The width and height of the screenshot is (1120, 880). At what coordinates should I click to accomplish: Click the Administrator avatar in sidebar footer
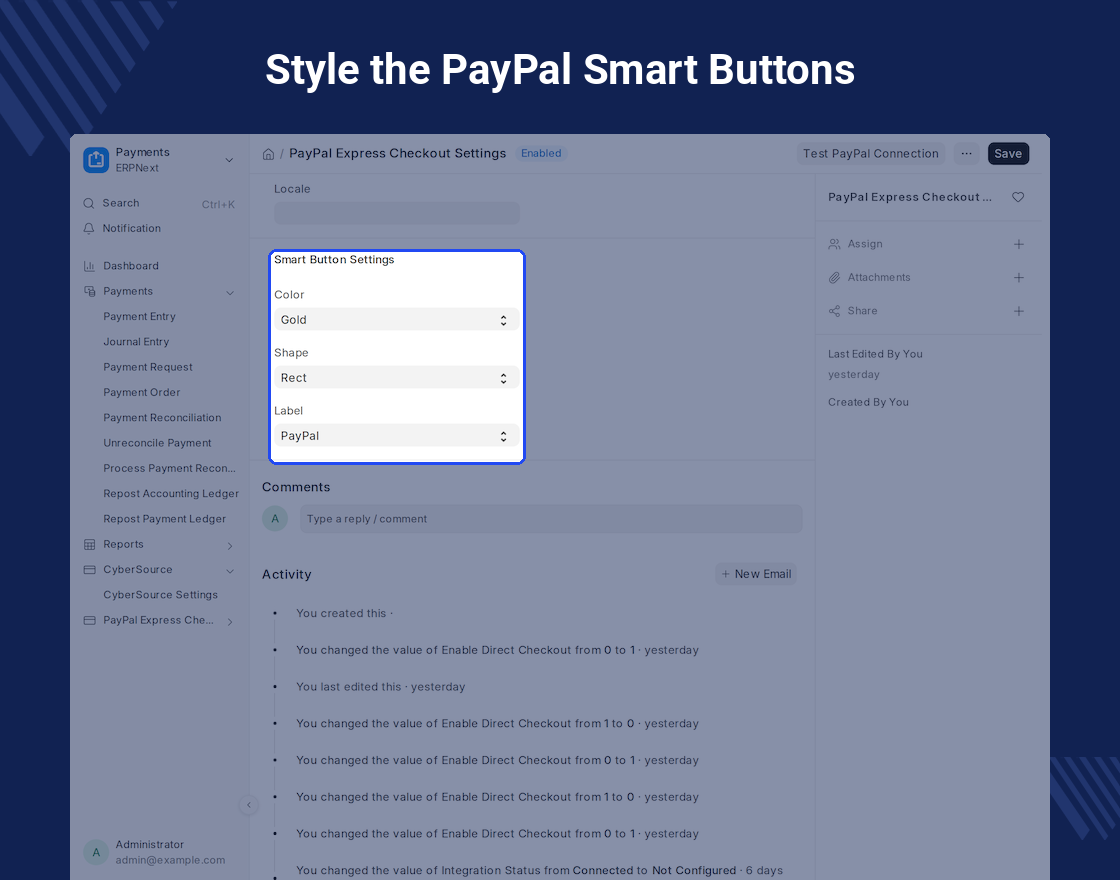coord(96,852)
